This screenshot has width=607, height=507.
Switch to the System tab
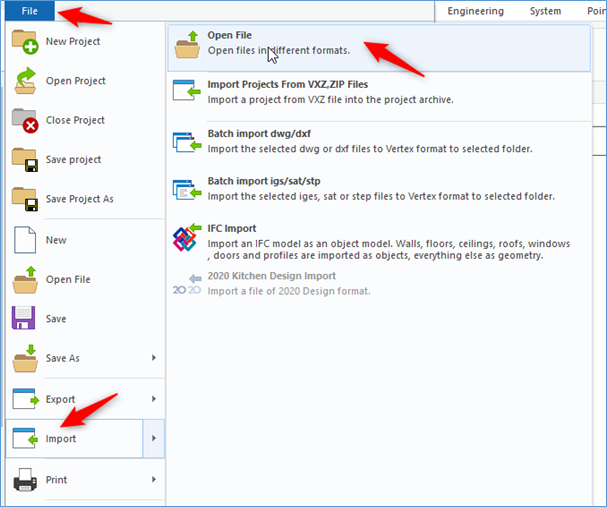coord(545,11)
